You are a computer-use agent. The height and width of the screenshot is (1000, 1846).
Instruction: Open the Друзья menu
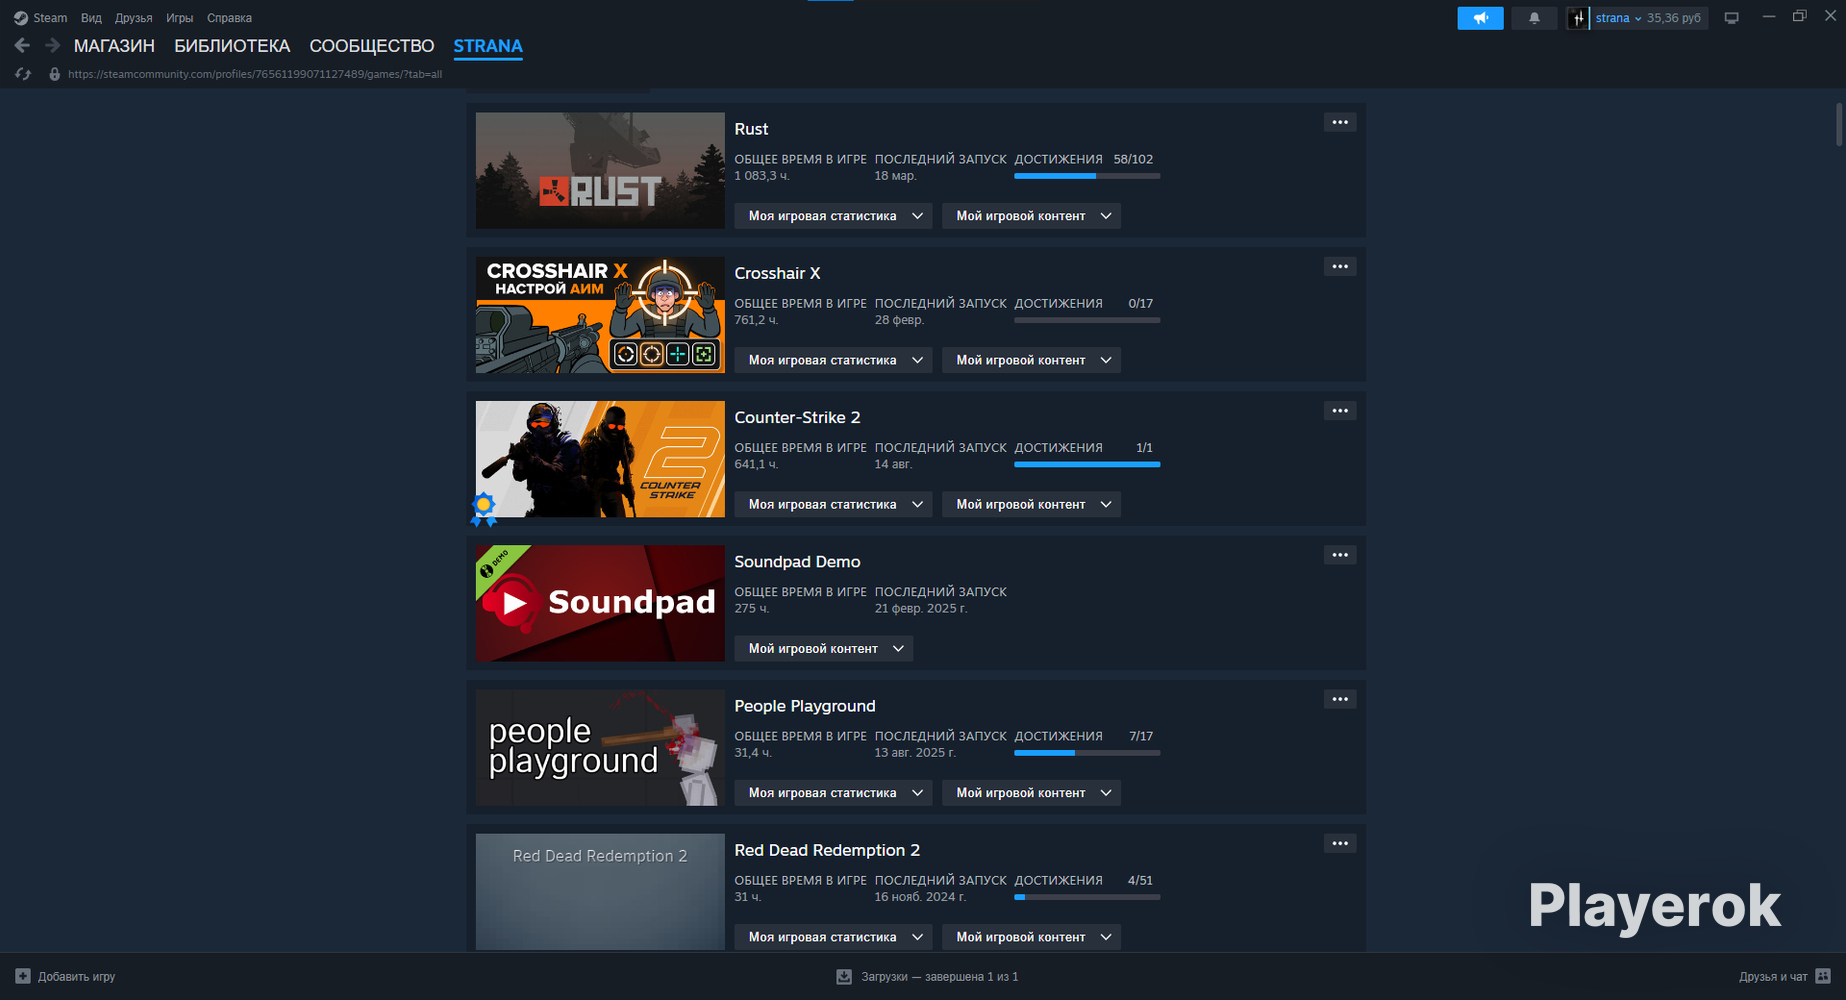[x=133, y=18]
